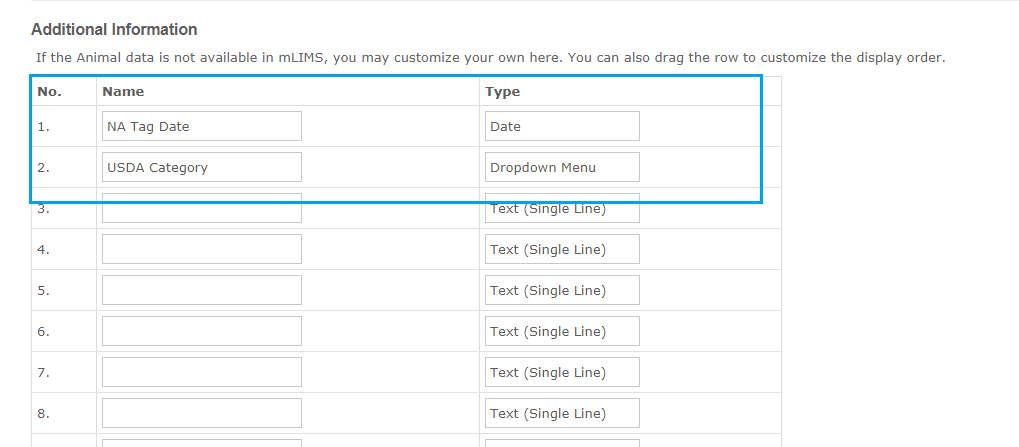
Task: Select the Type column header
Action: [x=502, y=92]
